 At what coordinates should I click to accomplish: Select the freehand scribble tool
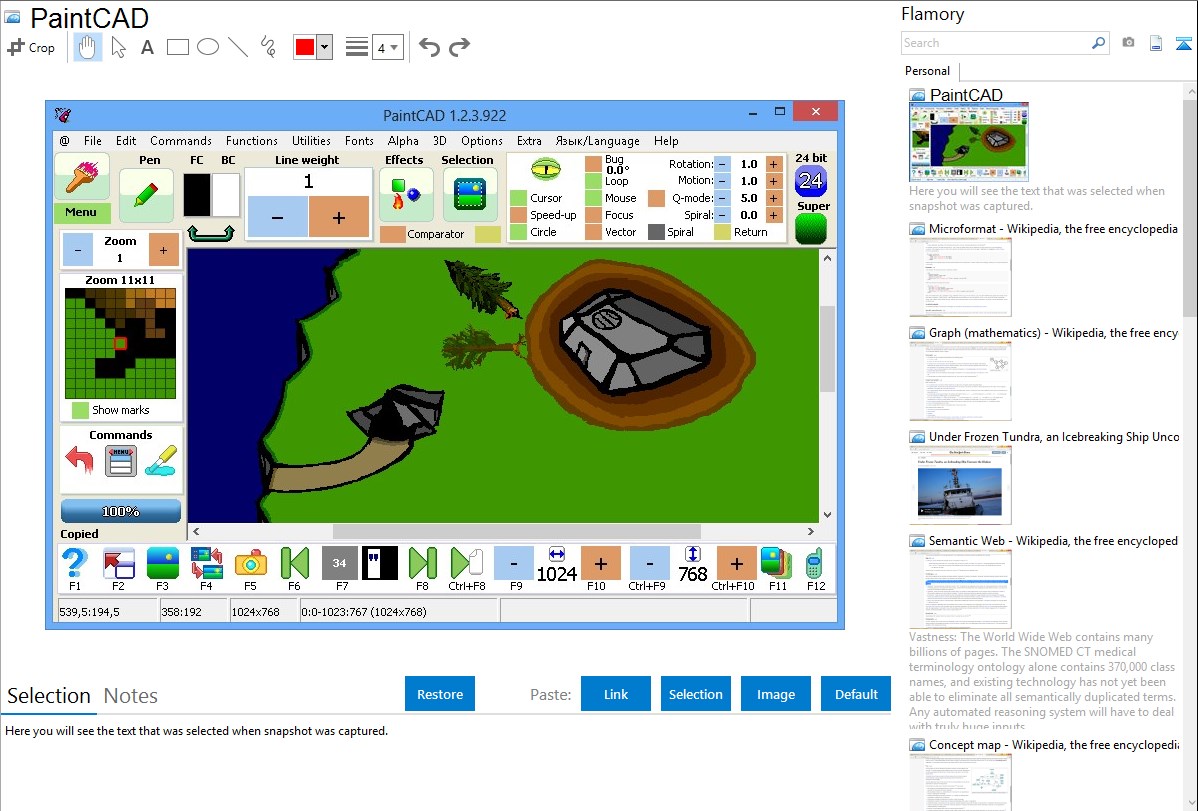tap(268, 47)
